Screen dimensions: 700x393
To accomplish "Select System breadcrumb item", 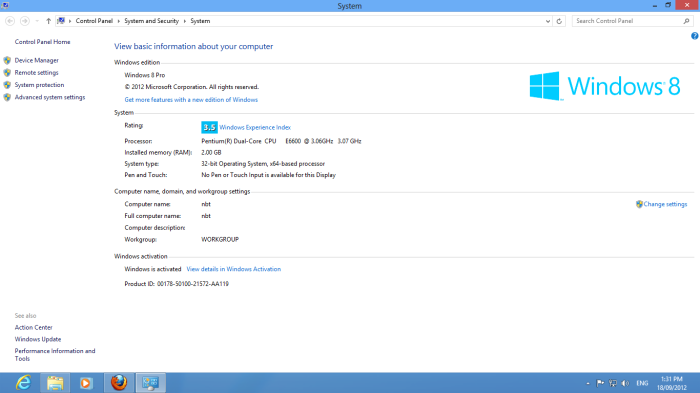I will pyautogui.click(x=200, y=21).
